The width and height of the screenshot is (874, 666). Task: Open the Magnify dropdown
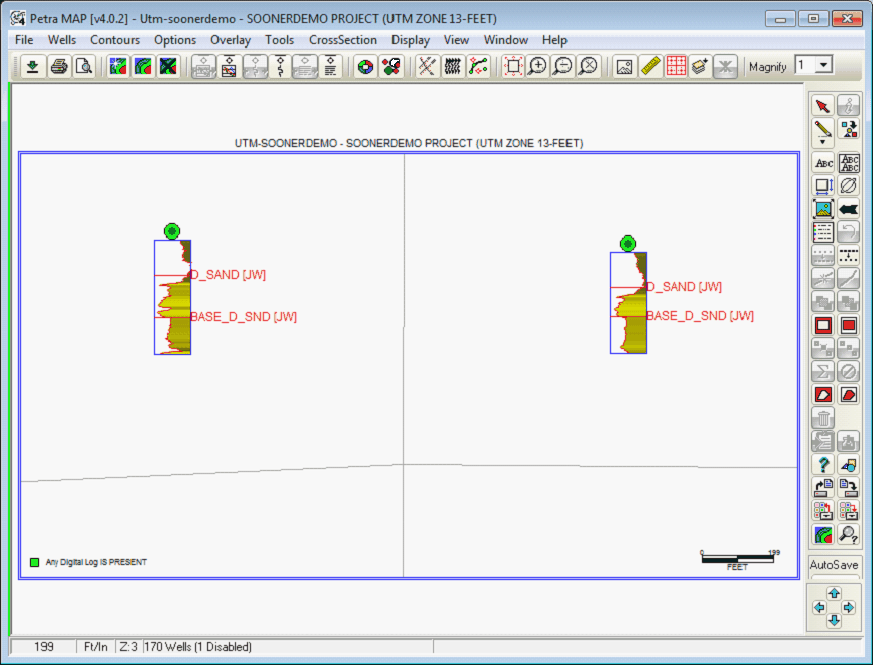click(x=824, y=65)
